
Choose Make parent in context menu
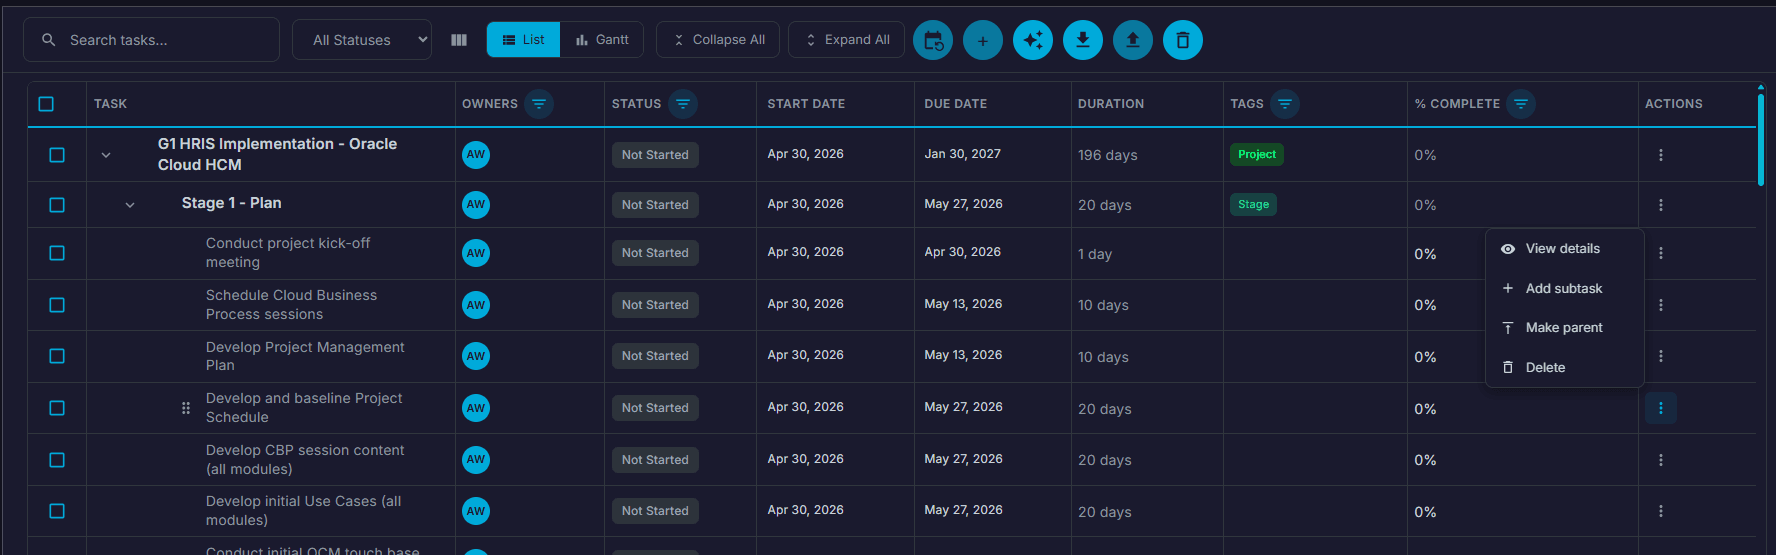1564,328
